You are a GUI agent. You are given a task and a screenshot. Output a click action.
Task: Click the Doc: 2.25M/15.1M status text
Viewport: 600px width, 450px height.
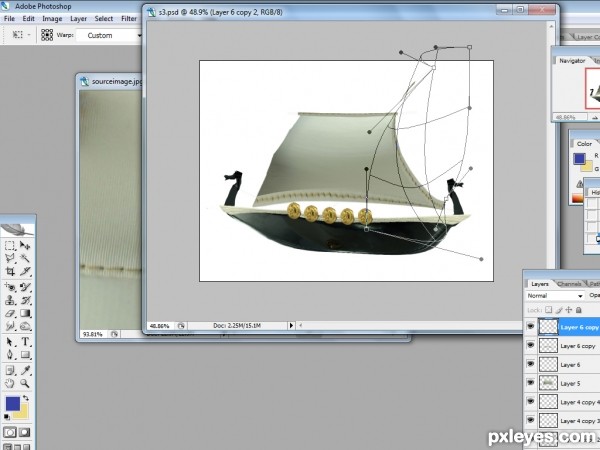click(x=236, y=326)
